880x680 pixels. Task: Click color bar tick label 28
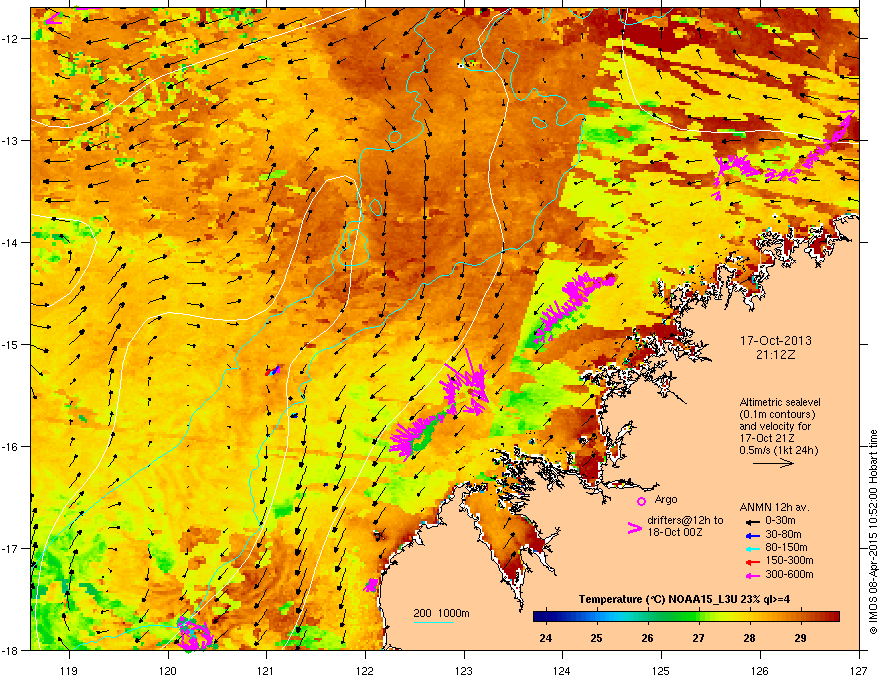[749, 638]
